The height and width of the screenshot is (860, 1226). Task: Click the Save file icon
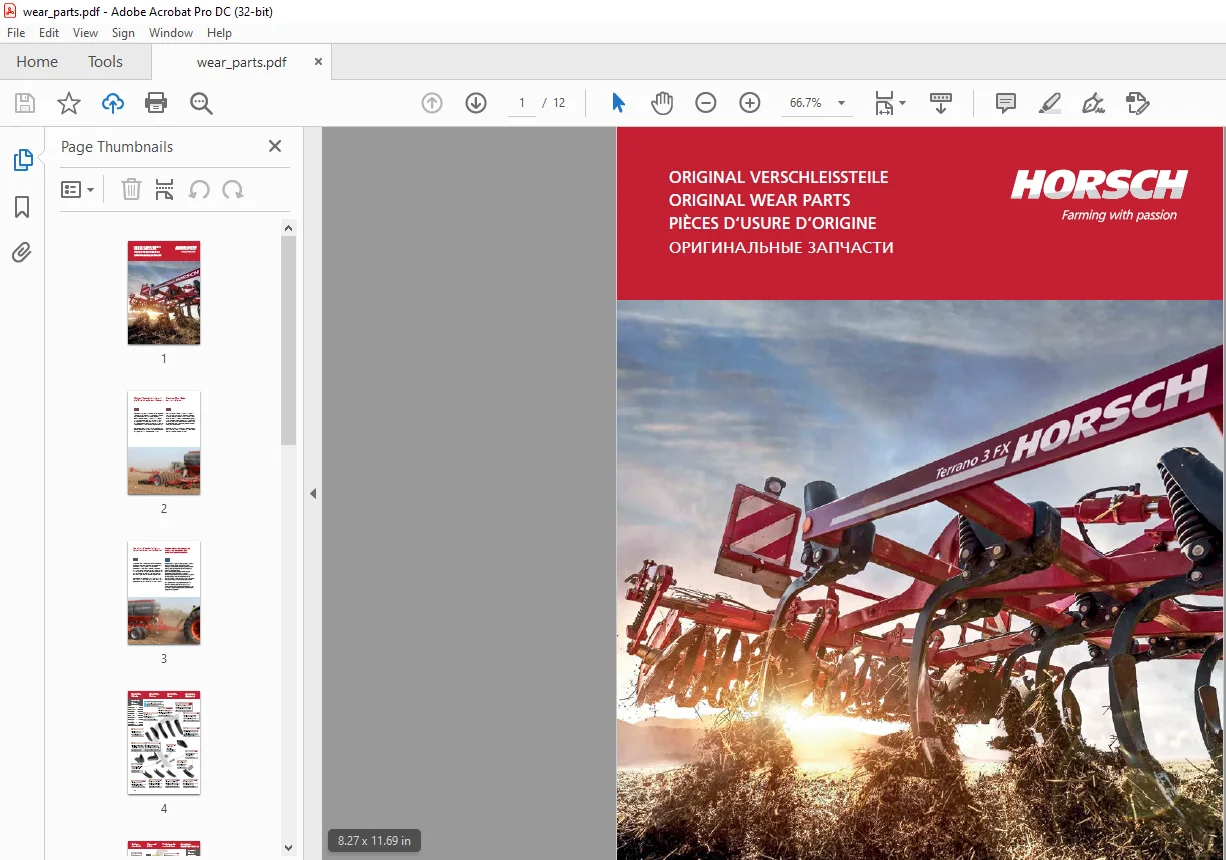coord(25,103)
